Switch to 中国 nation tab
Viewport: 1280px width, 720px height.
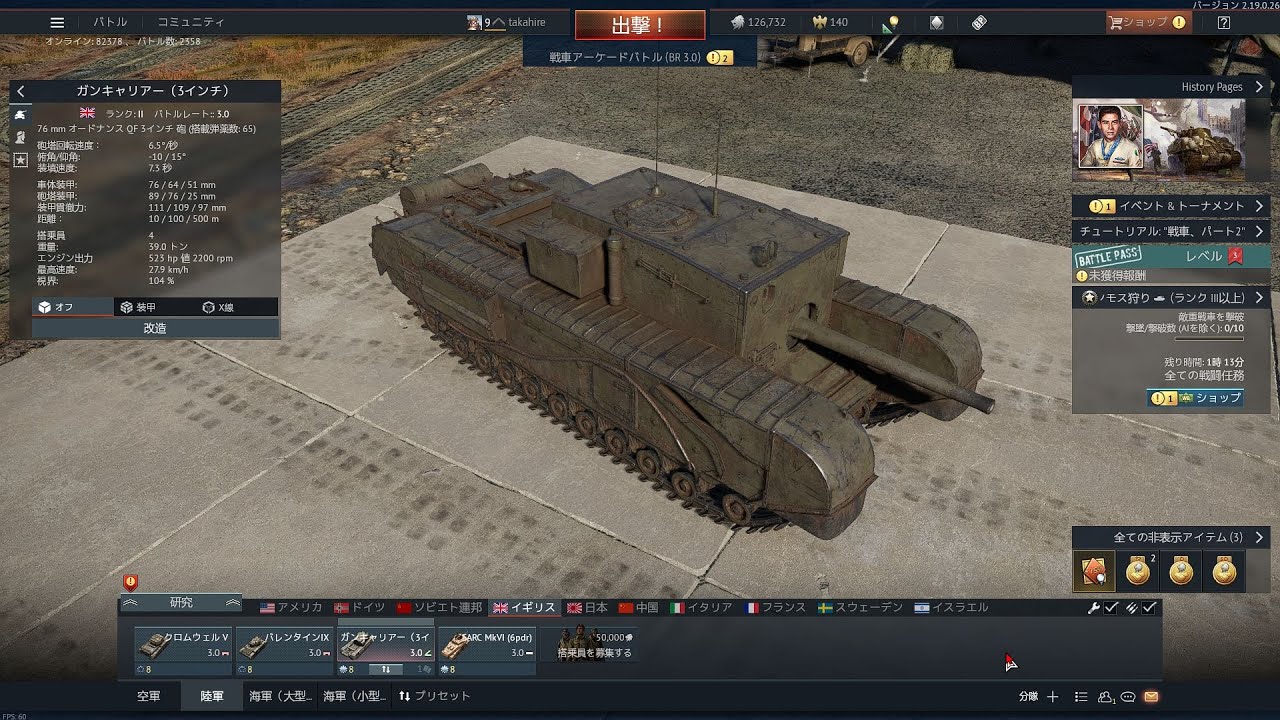(639, 607)
